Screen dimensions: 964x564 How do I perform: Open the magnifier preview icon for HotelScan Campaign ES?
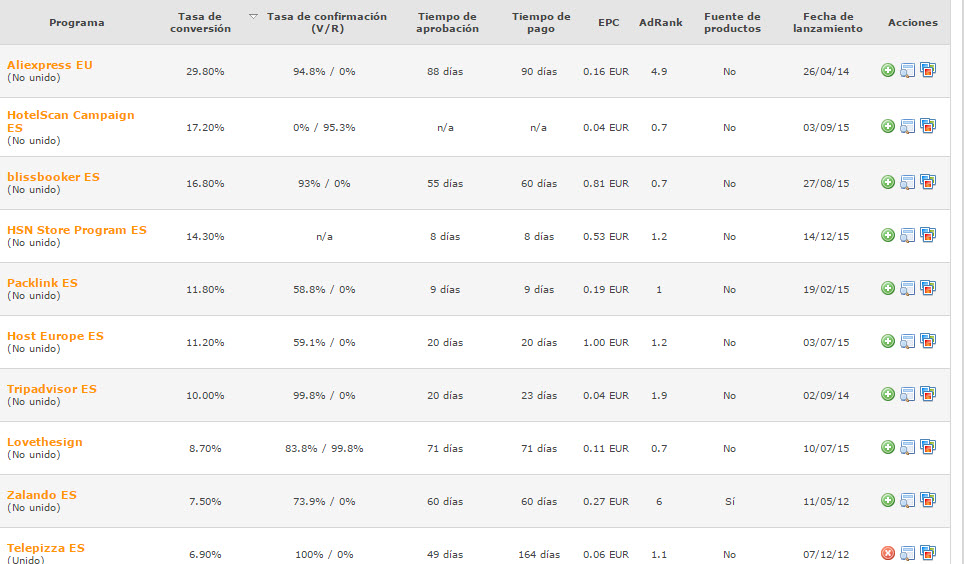907,126
